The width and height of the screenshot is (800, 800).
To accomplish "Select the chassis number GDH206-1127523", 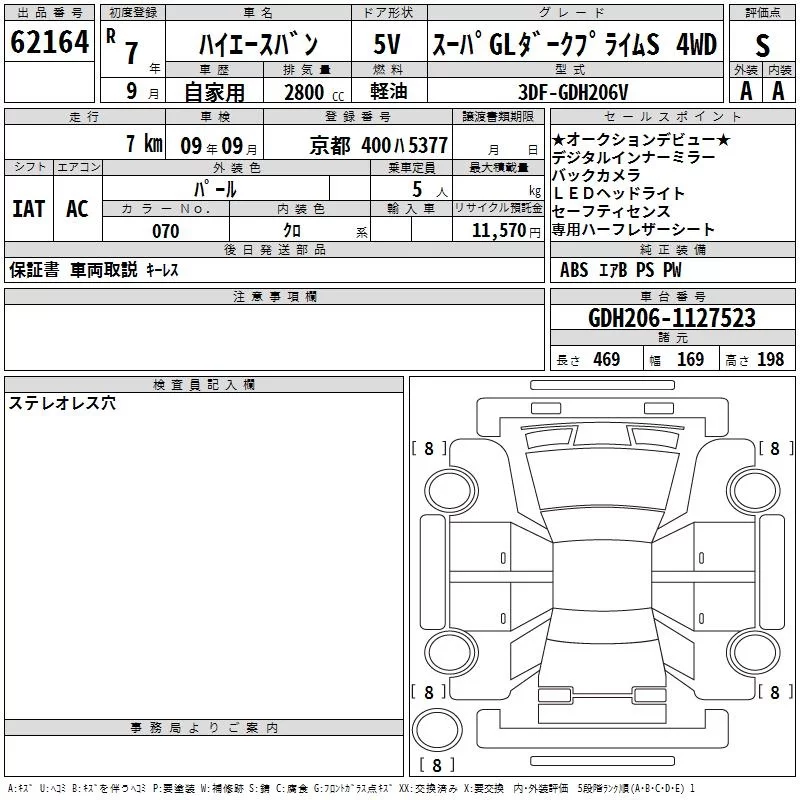I will coord(672,319).
